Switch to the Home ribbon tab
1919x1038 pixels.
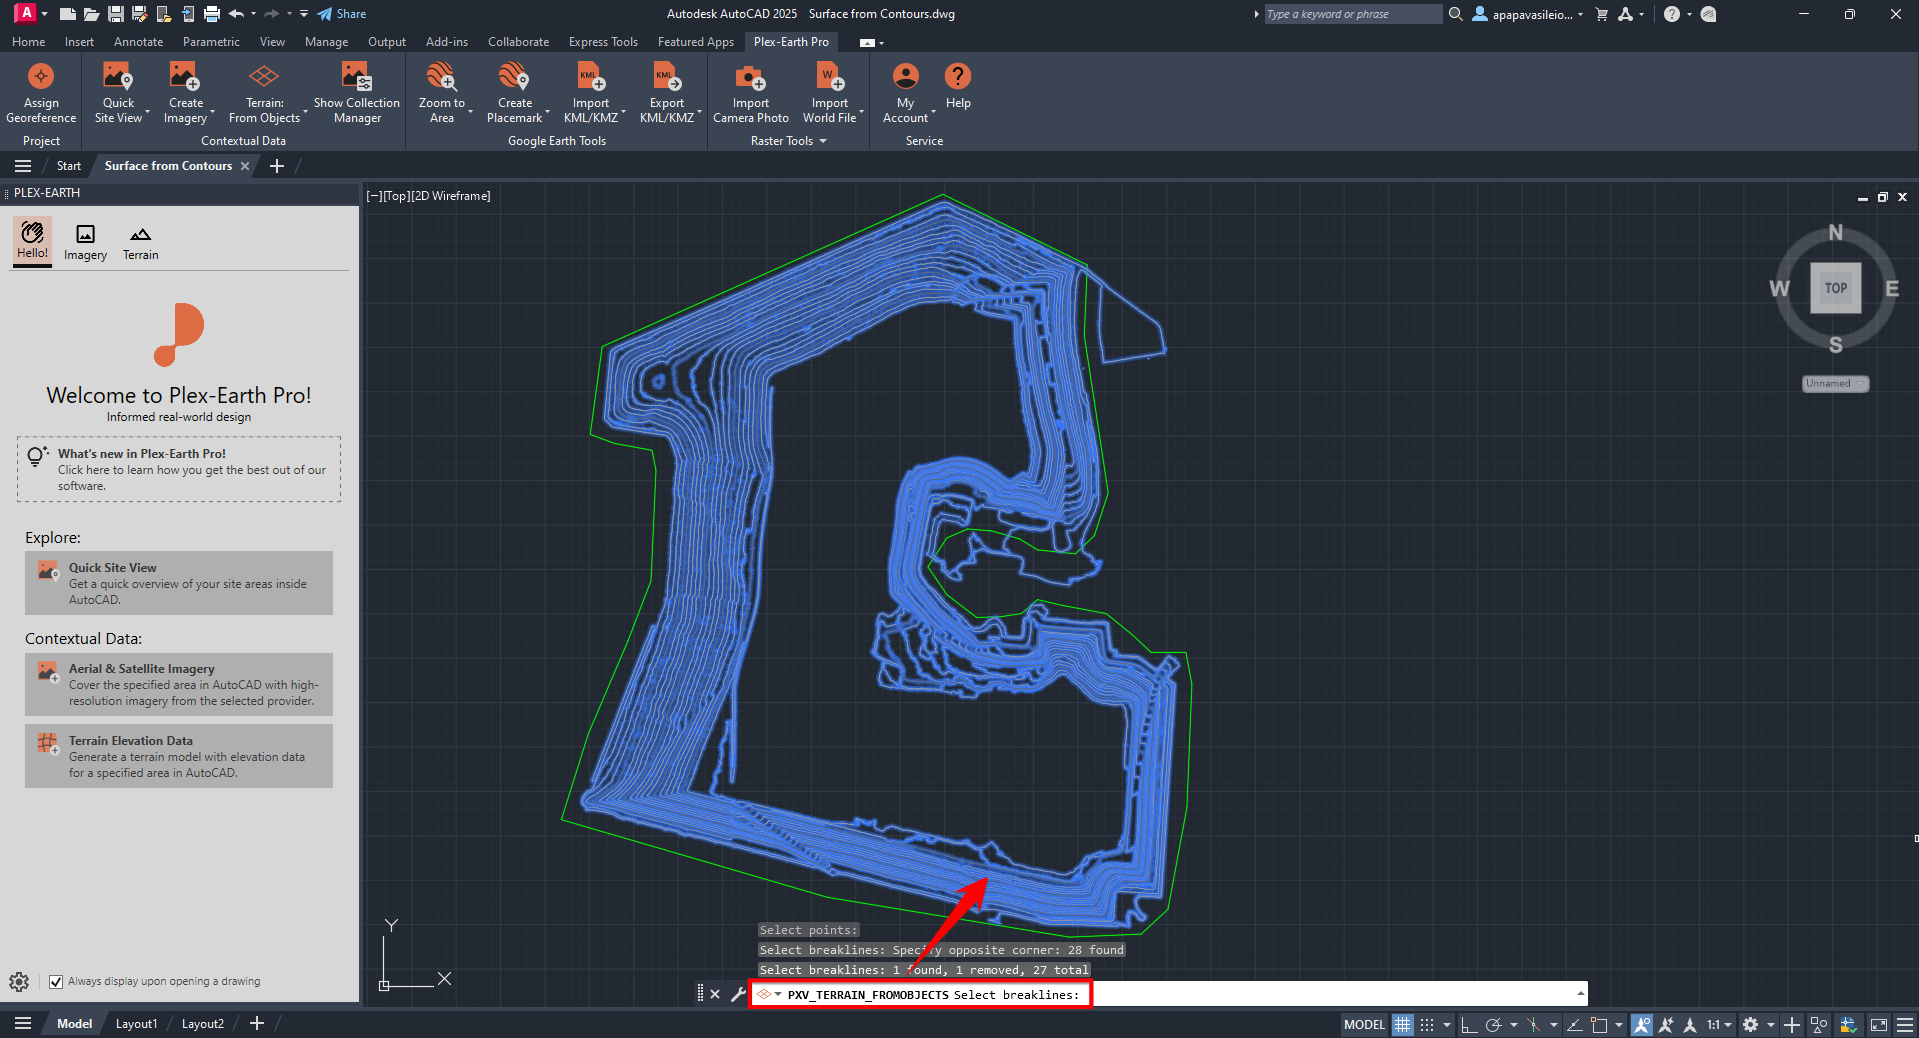point(28,42)
